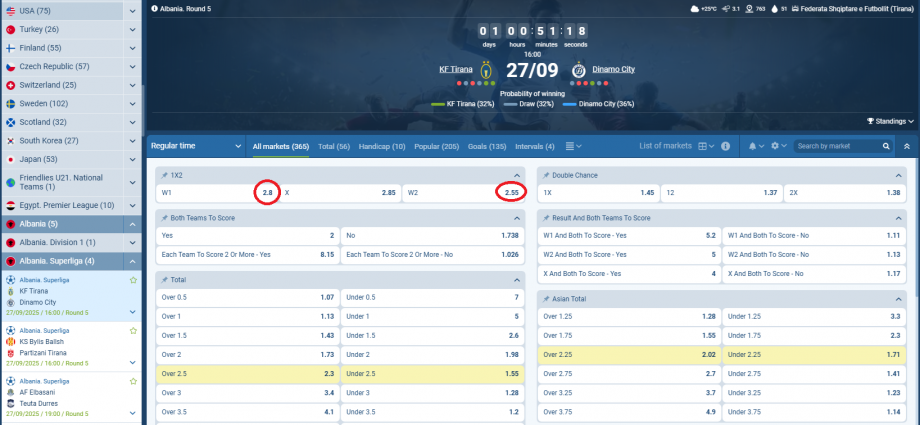
Task: Pin the Double Chance market
Action: point(545,175)
